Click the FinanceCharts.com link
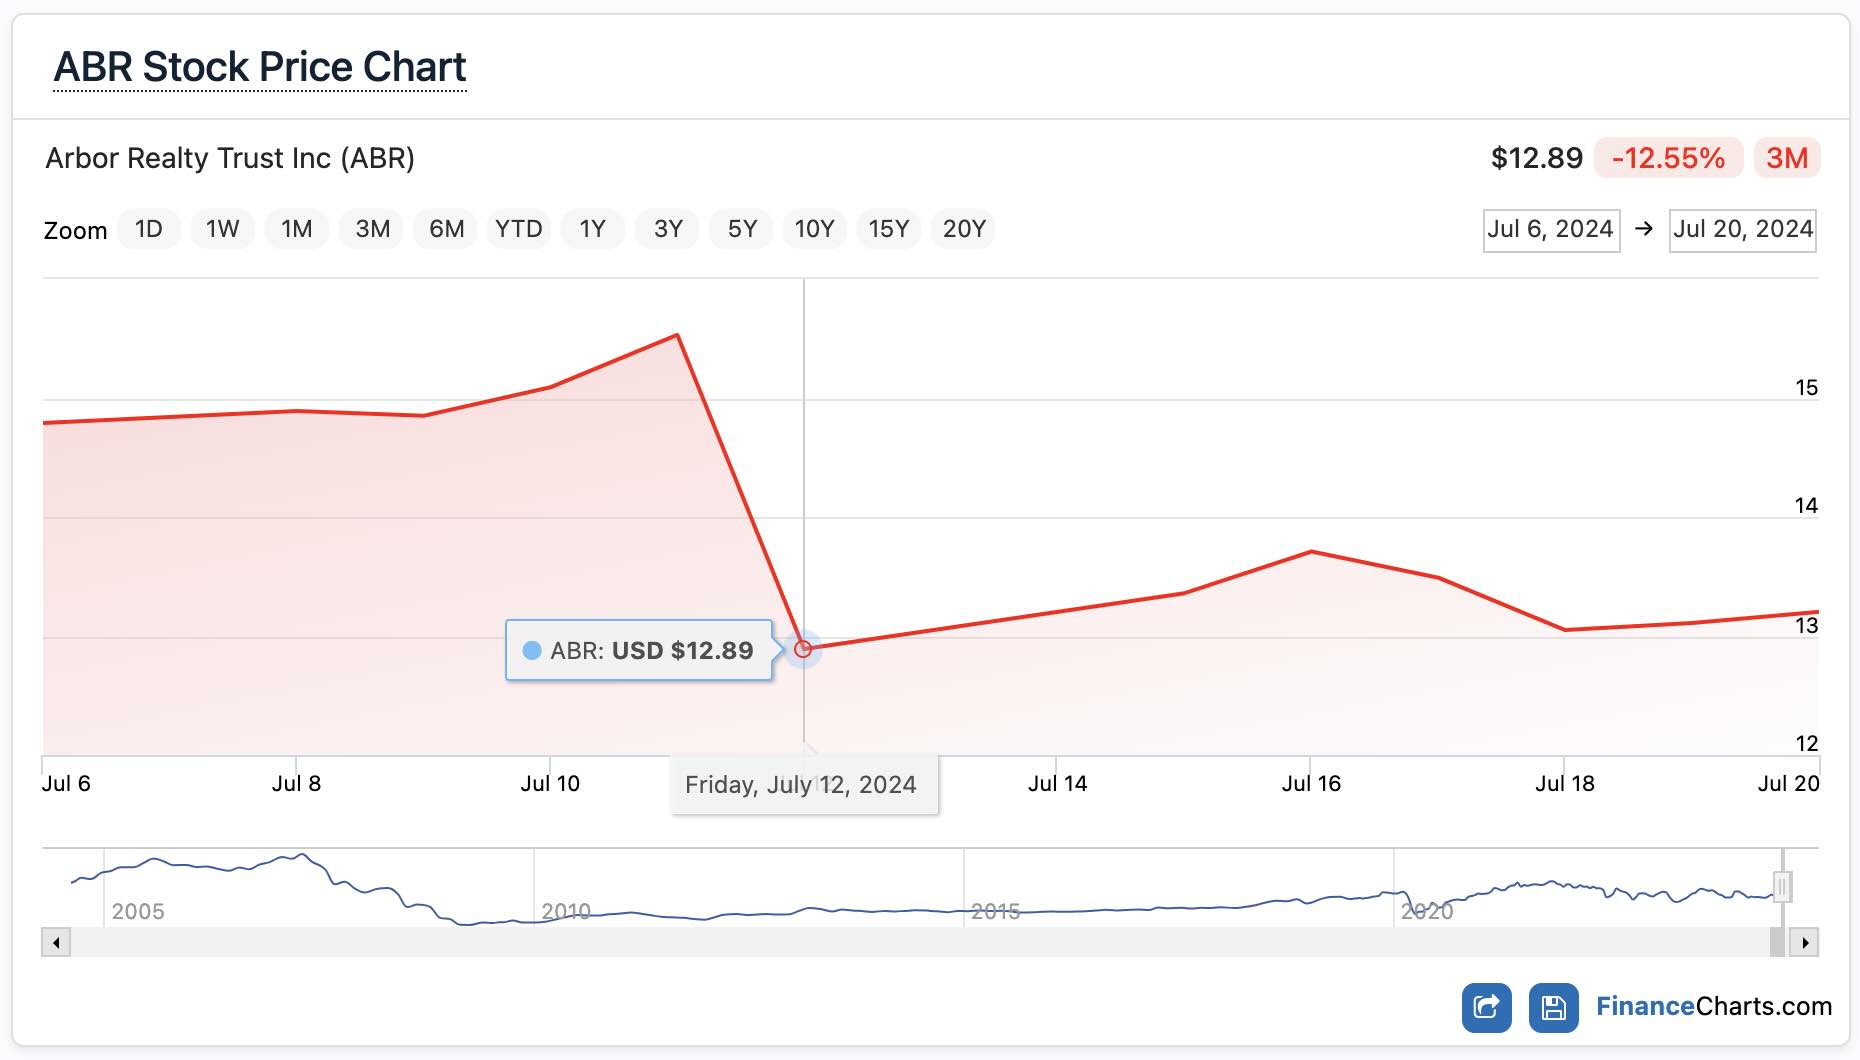The height and width of the screenshot is (1060, 1860). point(1714,1006)
